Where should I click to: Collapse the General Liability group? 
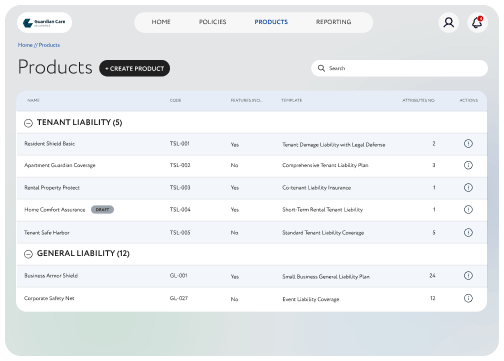(28, 254)
